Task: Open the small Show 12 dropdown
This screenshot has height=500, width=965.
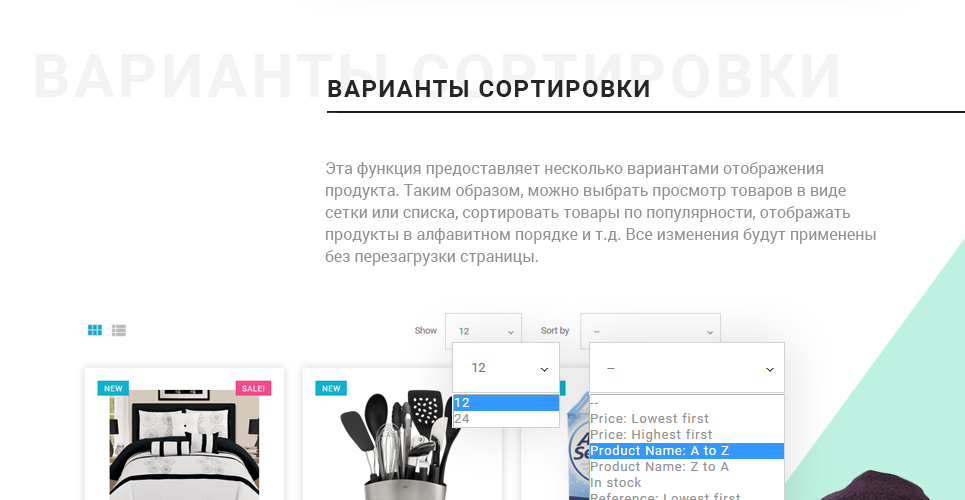Action: tap(483, 330)
